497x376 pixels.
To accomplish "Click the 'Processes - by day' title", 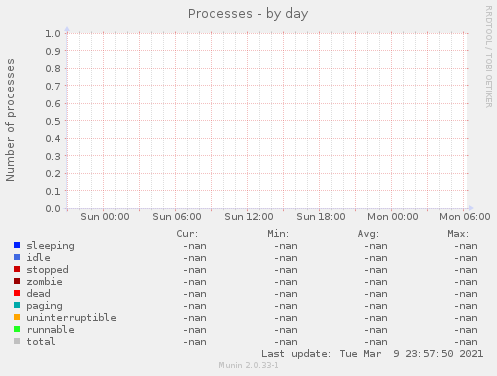I will [x=248, y=14].
